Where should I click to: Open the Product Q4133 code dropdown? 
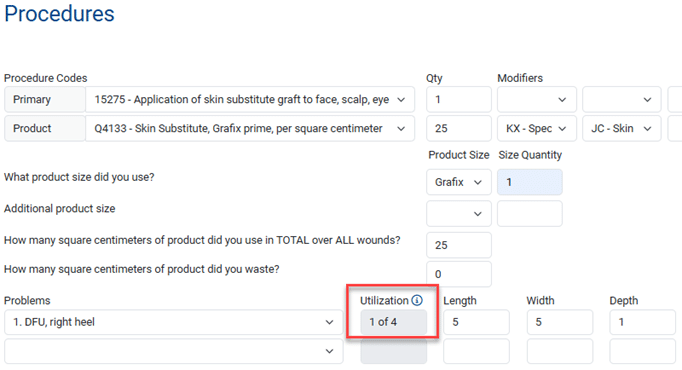point(250,129)
